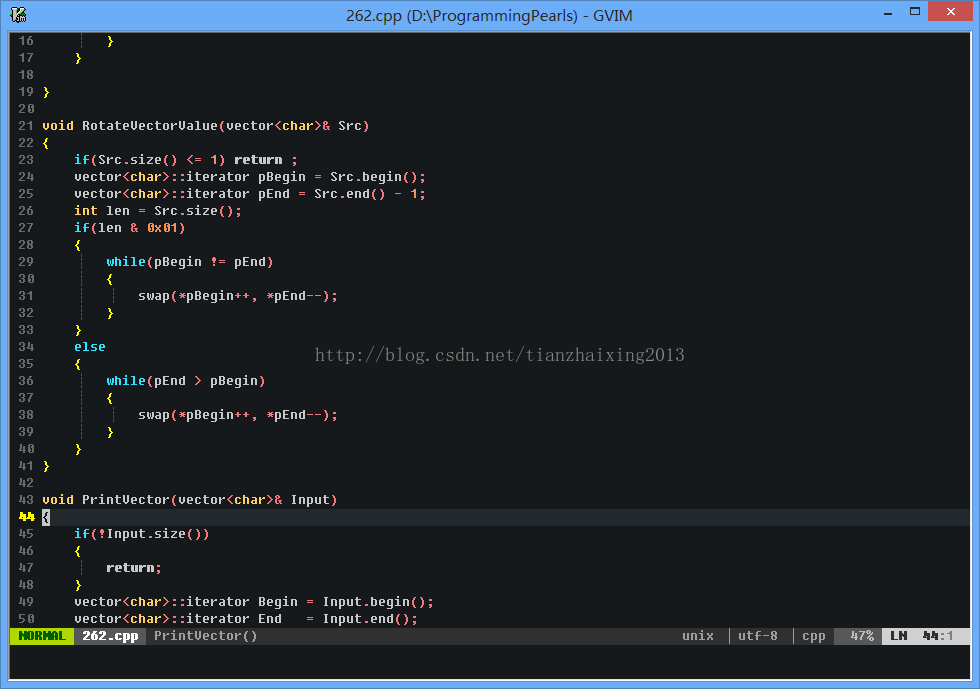Click 'while(pEnd > pBegin)' on line 36
Image resolution: width=980 pixels, height=689 pixels.
click(186, 381)
